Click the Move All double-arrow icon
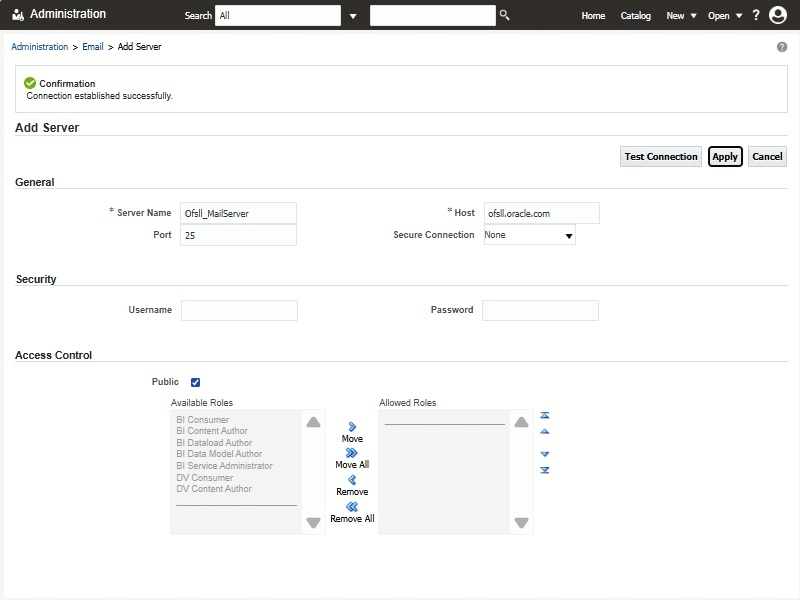 (352, 453)
